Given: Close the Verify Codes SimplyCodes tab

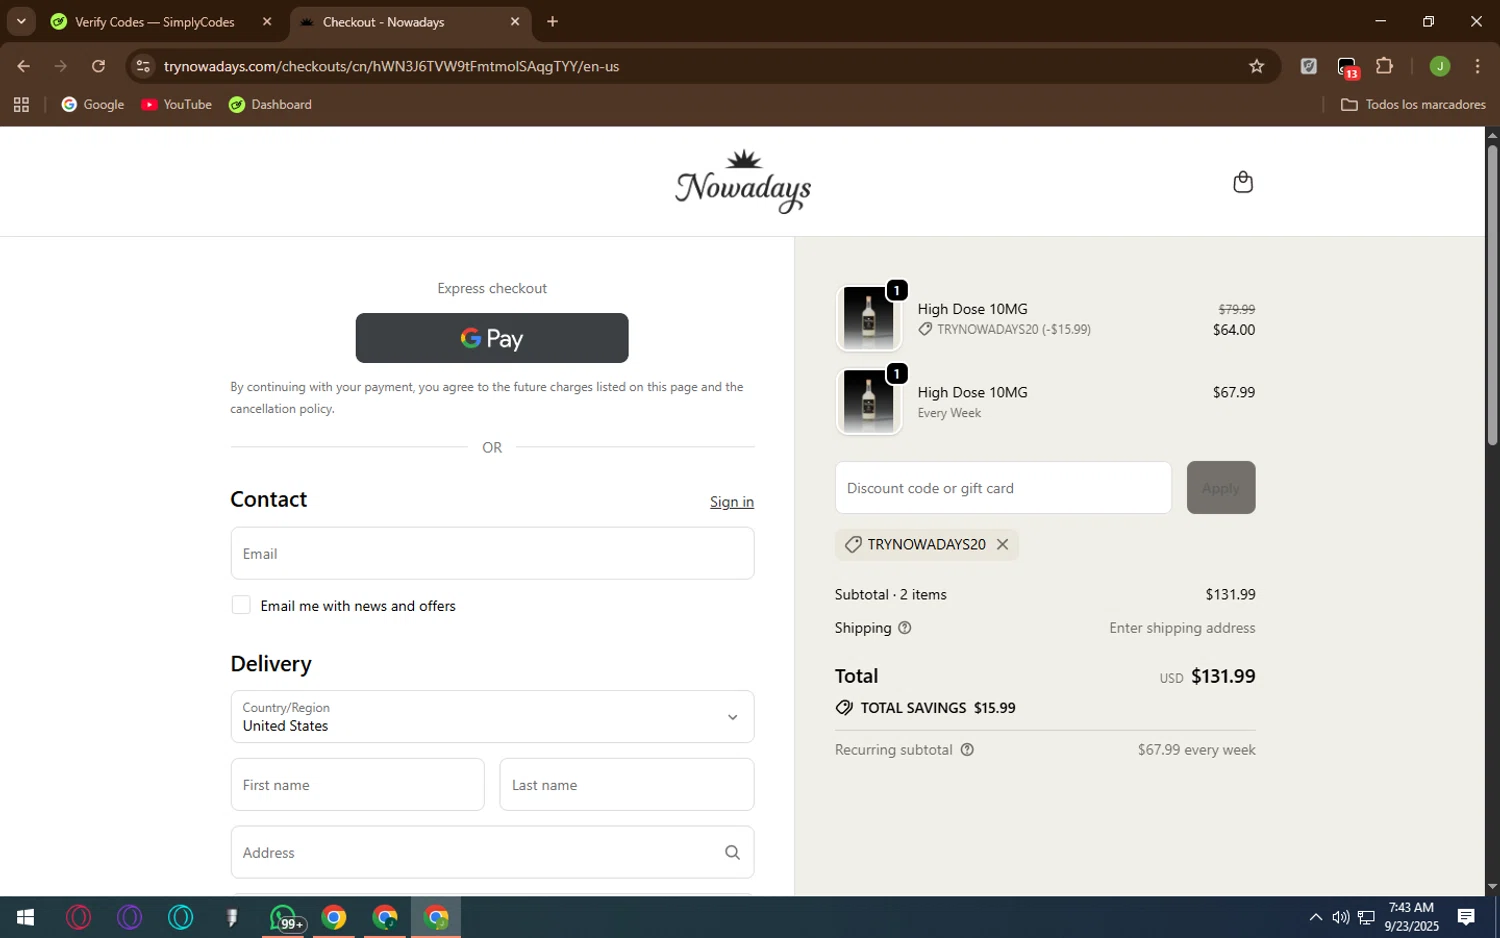Looking at the screenshot, I should click(267, 22).
